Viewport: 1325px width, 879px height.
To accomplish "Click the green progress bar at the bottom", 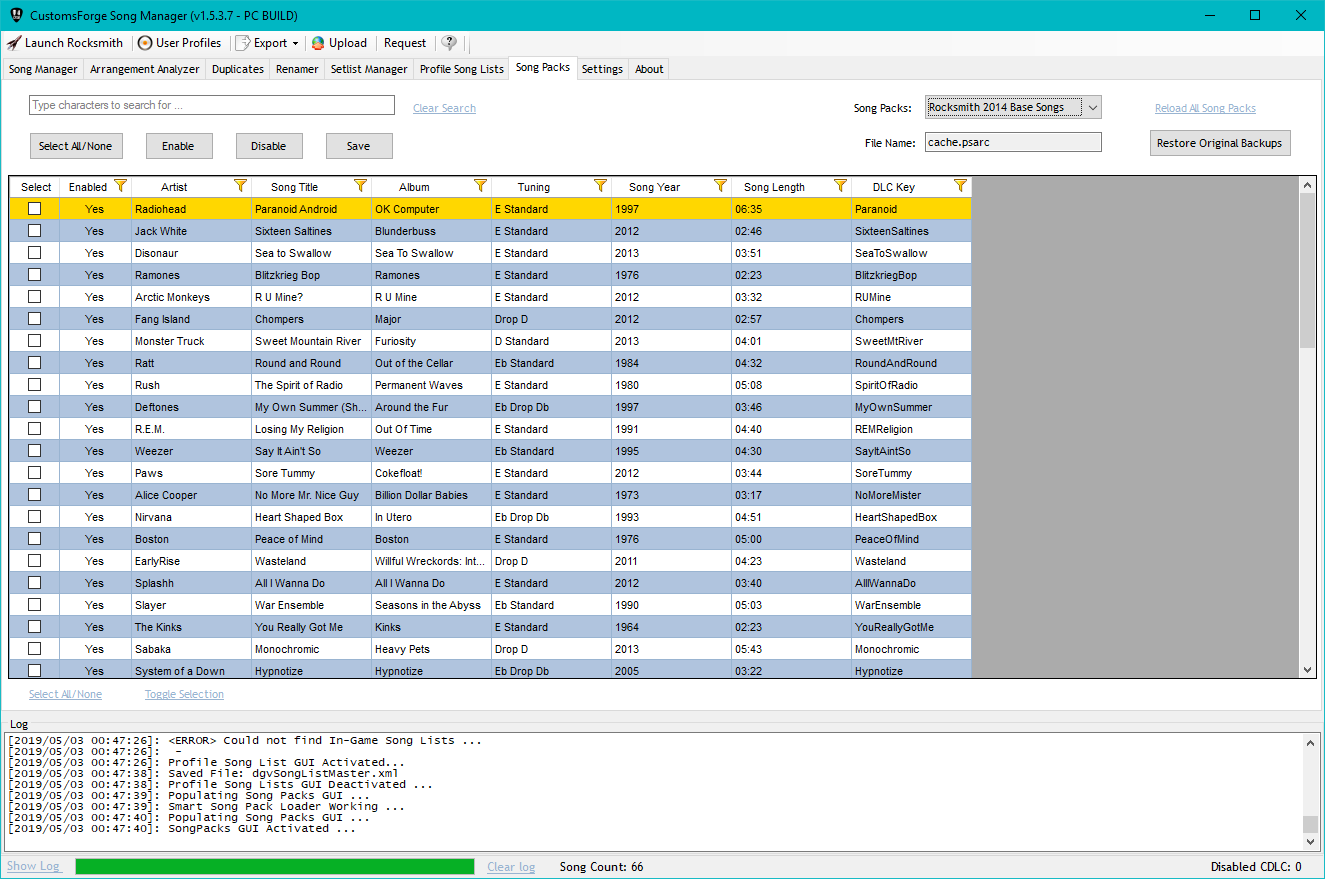I will coord(274,866).
